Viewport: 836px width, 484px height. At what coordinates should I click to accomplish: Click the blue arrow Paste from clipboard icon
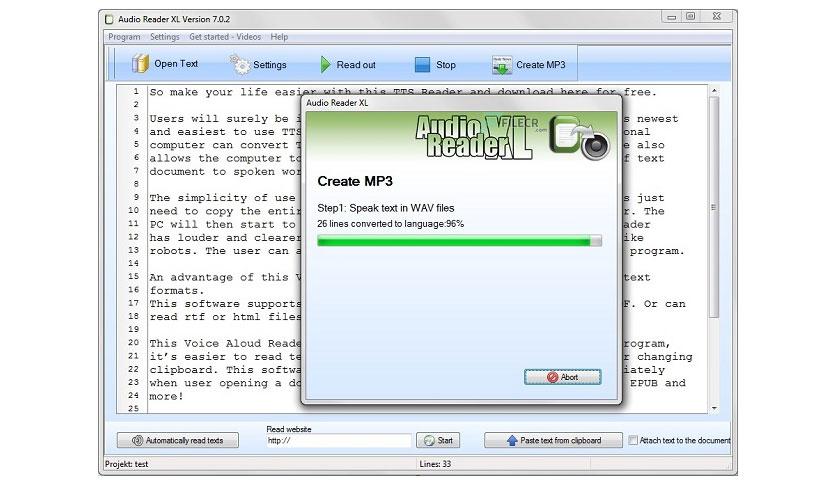click(x=512, y=440)
